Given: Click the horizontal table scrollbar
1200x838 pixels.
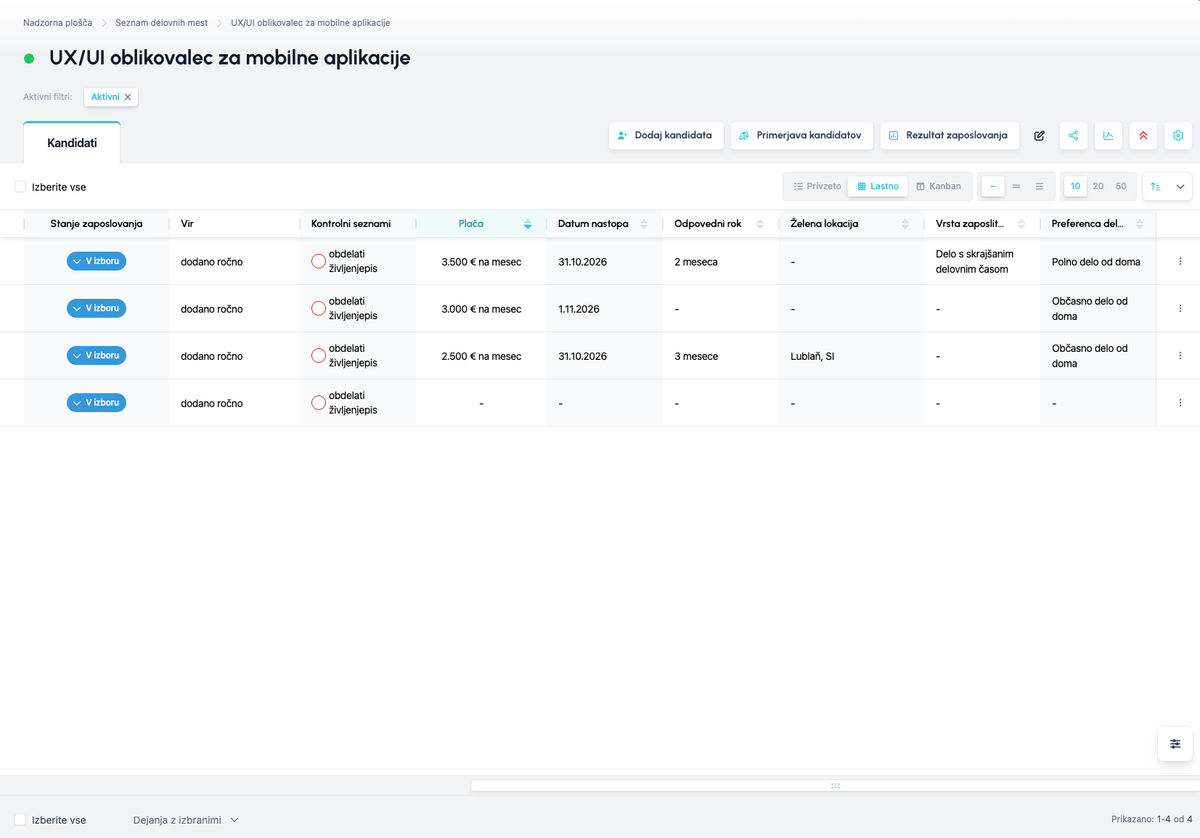Looking at the screenshot, I should [x=835, y=786].
